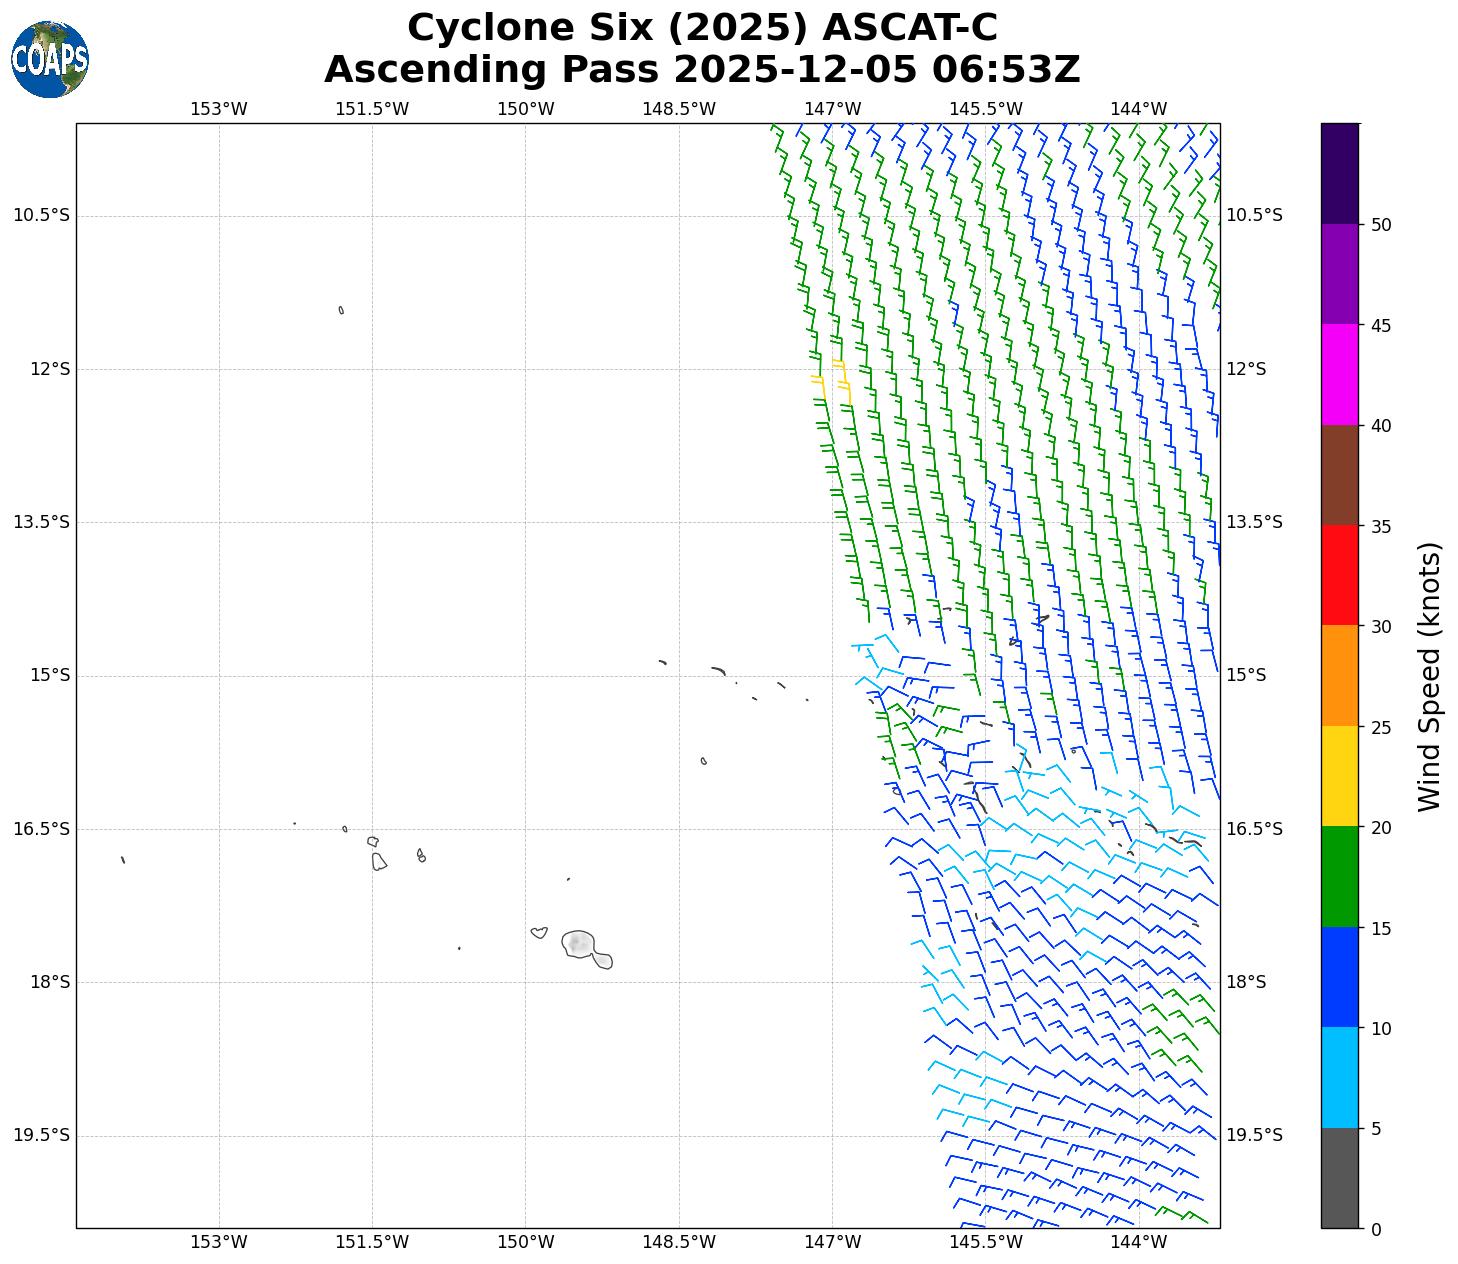Click the bottom axis 147°W label
Screen dimensions: 1458x1264
coord(832,1242)
